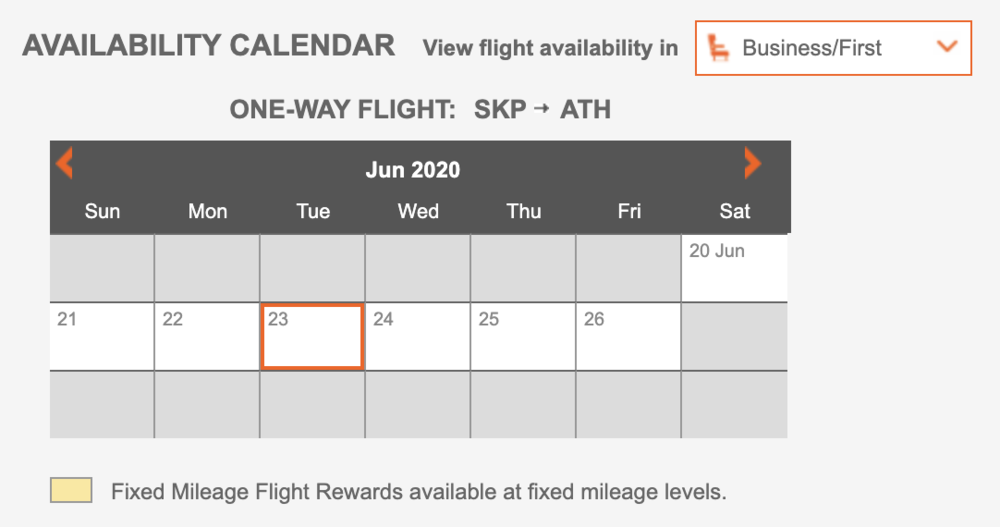Click the highlighted June 23 date cell
This screenshot has width=1000, height=527.
pos(312,337)
